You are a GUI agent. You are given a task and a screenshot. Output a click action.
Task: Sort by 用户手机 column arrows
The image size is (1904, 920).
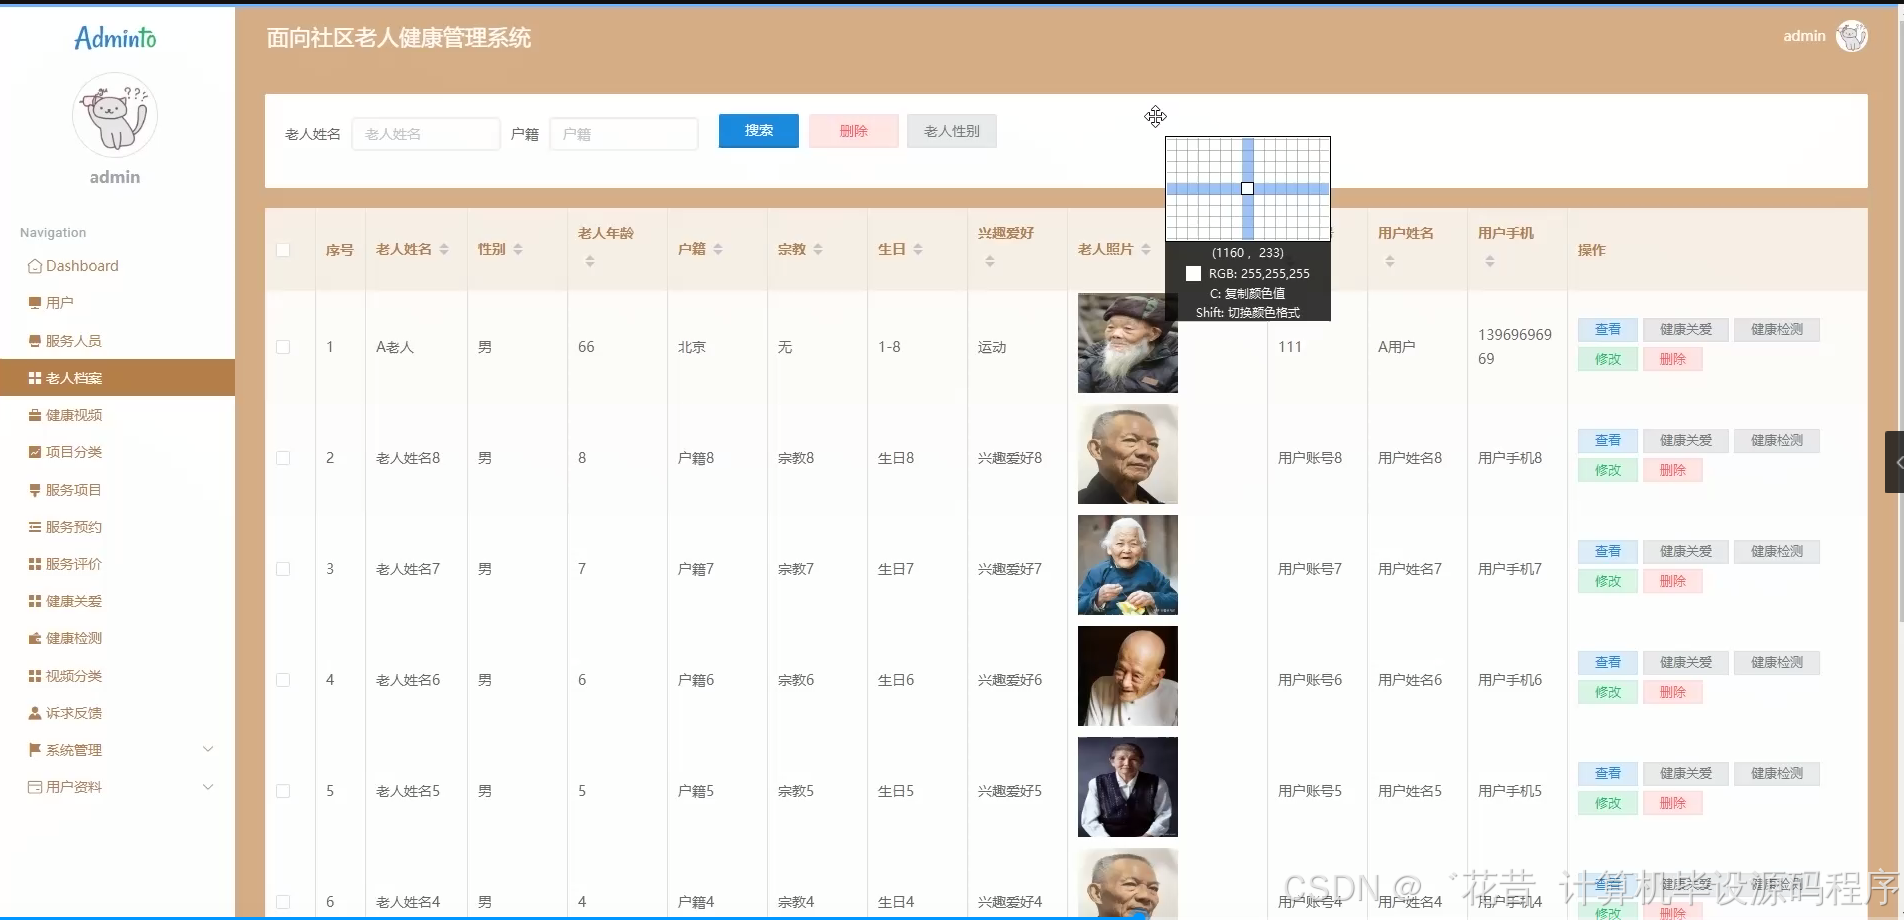click(1490, 261)
